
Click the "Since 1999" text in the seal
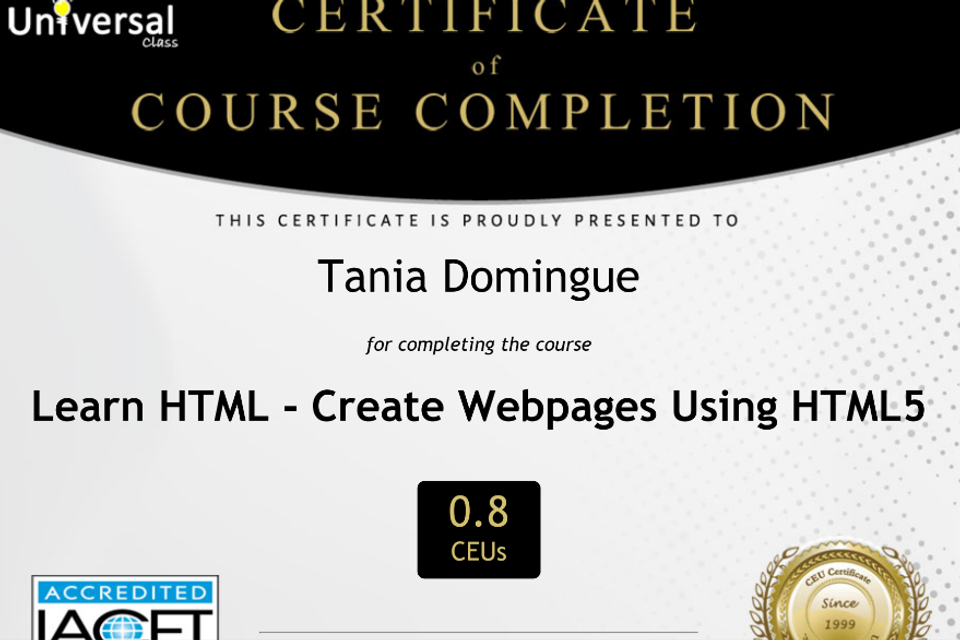click(x=840, y=612)
